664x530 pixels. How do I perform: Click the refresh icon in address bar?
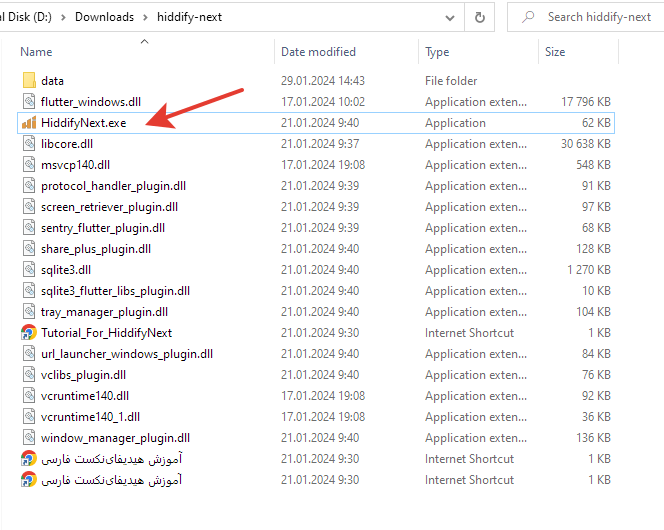pos(479,17)
